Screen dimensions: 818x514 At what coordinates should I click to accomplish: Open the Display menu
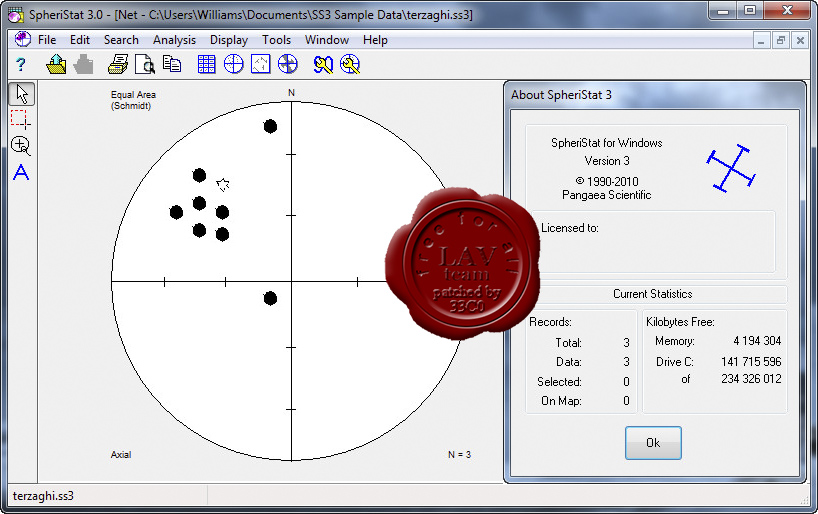(228, 40)
